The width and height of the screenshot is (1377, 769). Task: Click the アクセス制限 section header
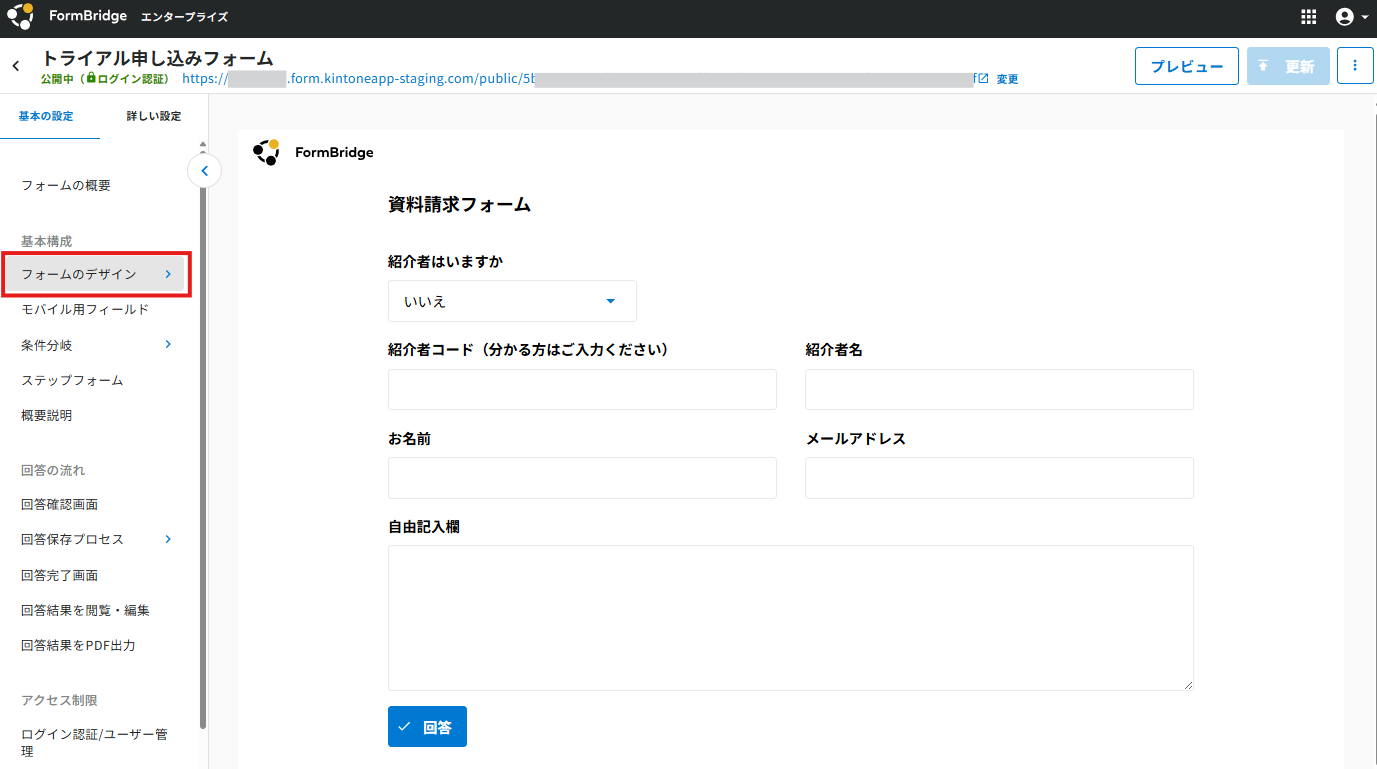59,700
